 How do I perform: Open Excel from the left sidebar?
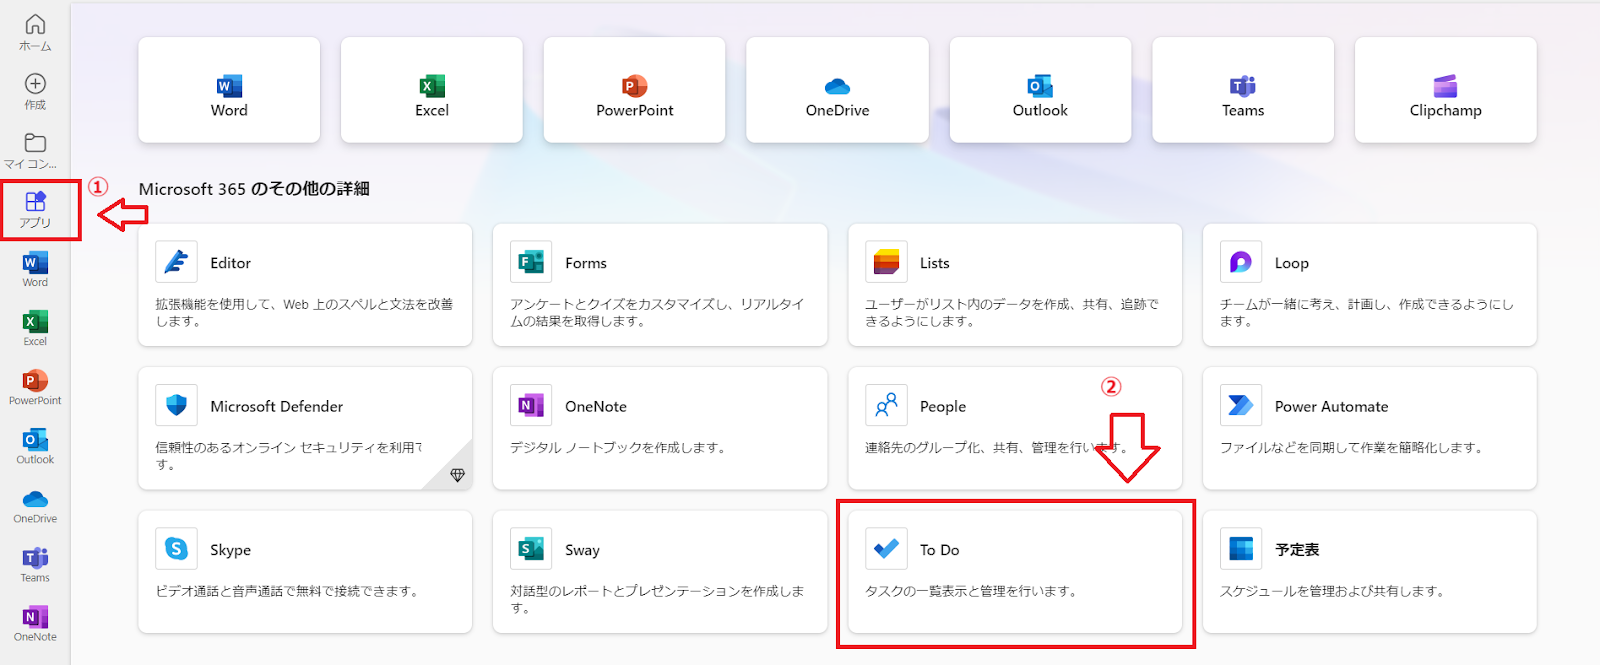point(35,328)
